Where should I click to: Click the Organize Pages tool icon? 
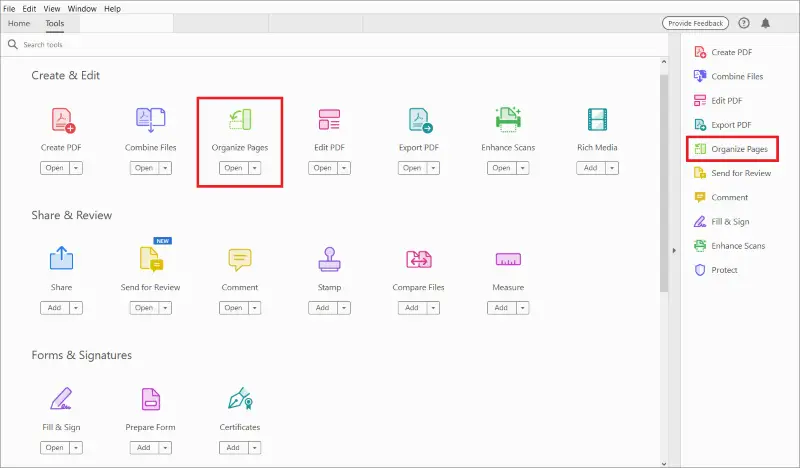[x=240, y=120]
